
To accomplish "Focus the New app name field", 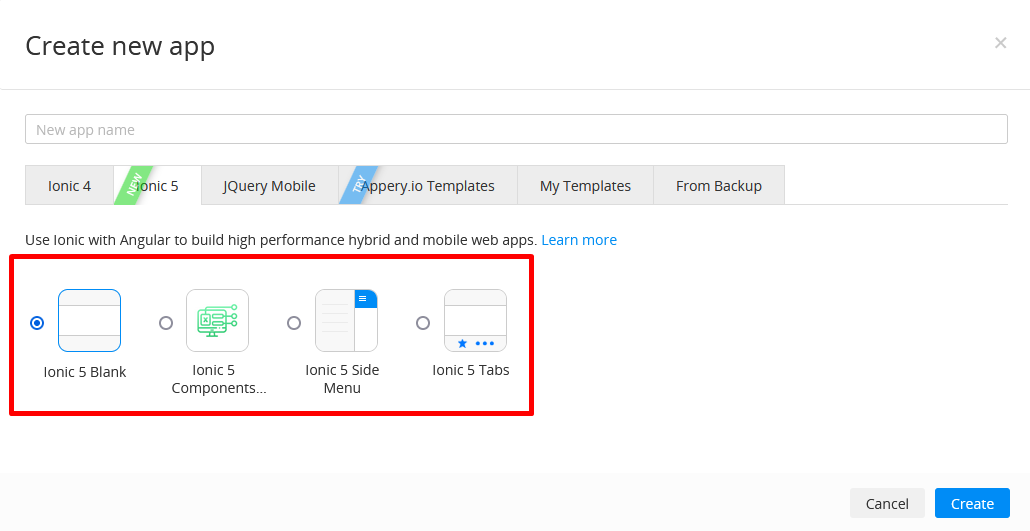I will pos(516,129).
